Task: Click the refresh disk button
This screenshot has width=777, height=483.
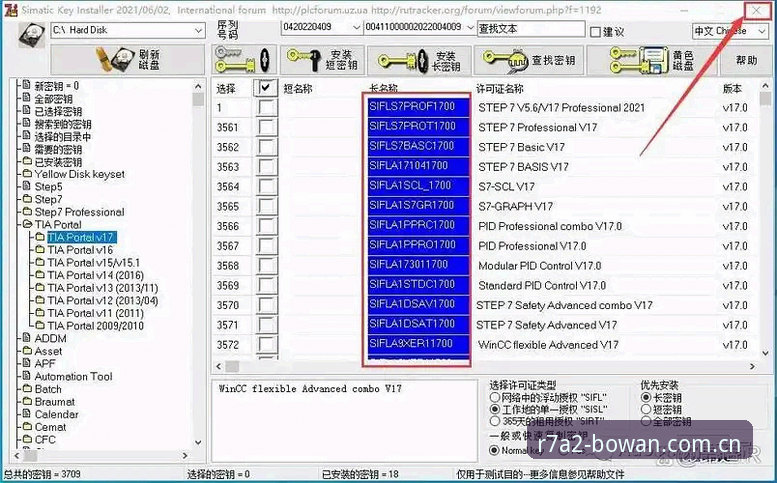Action: click(128, 59)
